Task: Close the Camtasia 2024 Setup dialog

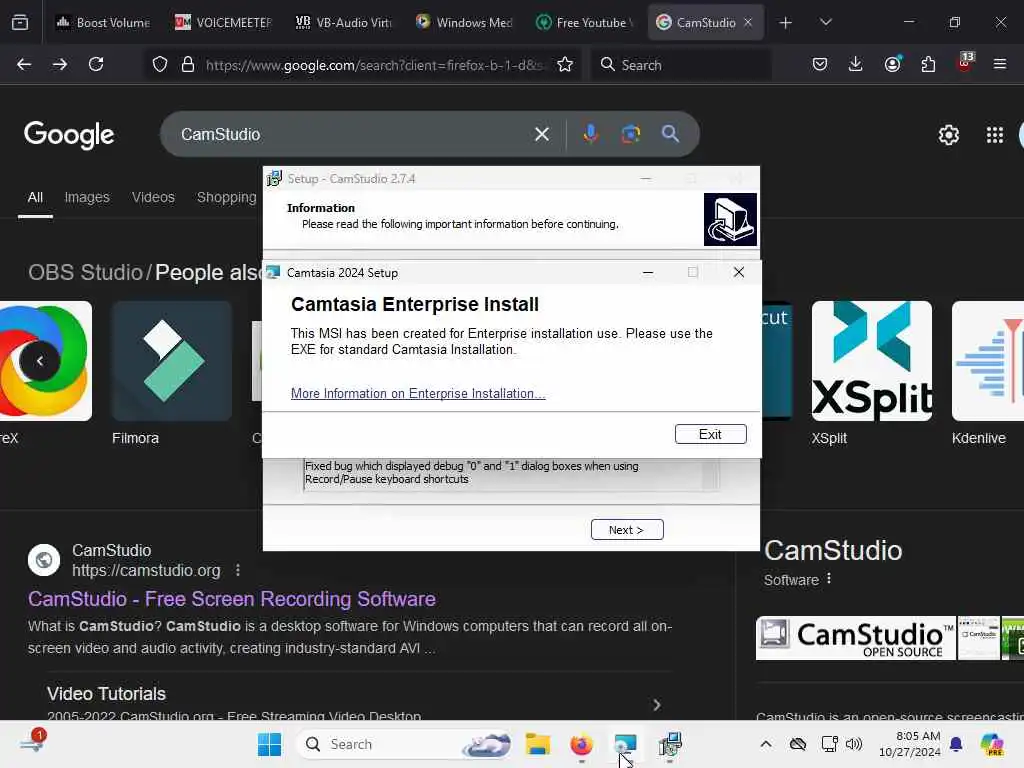Action: (739, 272)
